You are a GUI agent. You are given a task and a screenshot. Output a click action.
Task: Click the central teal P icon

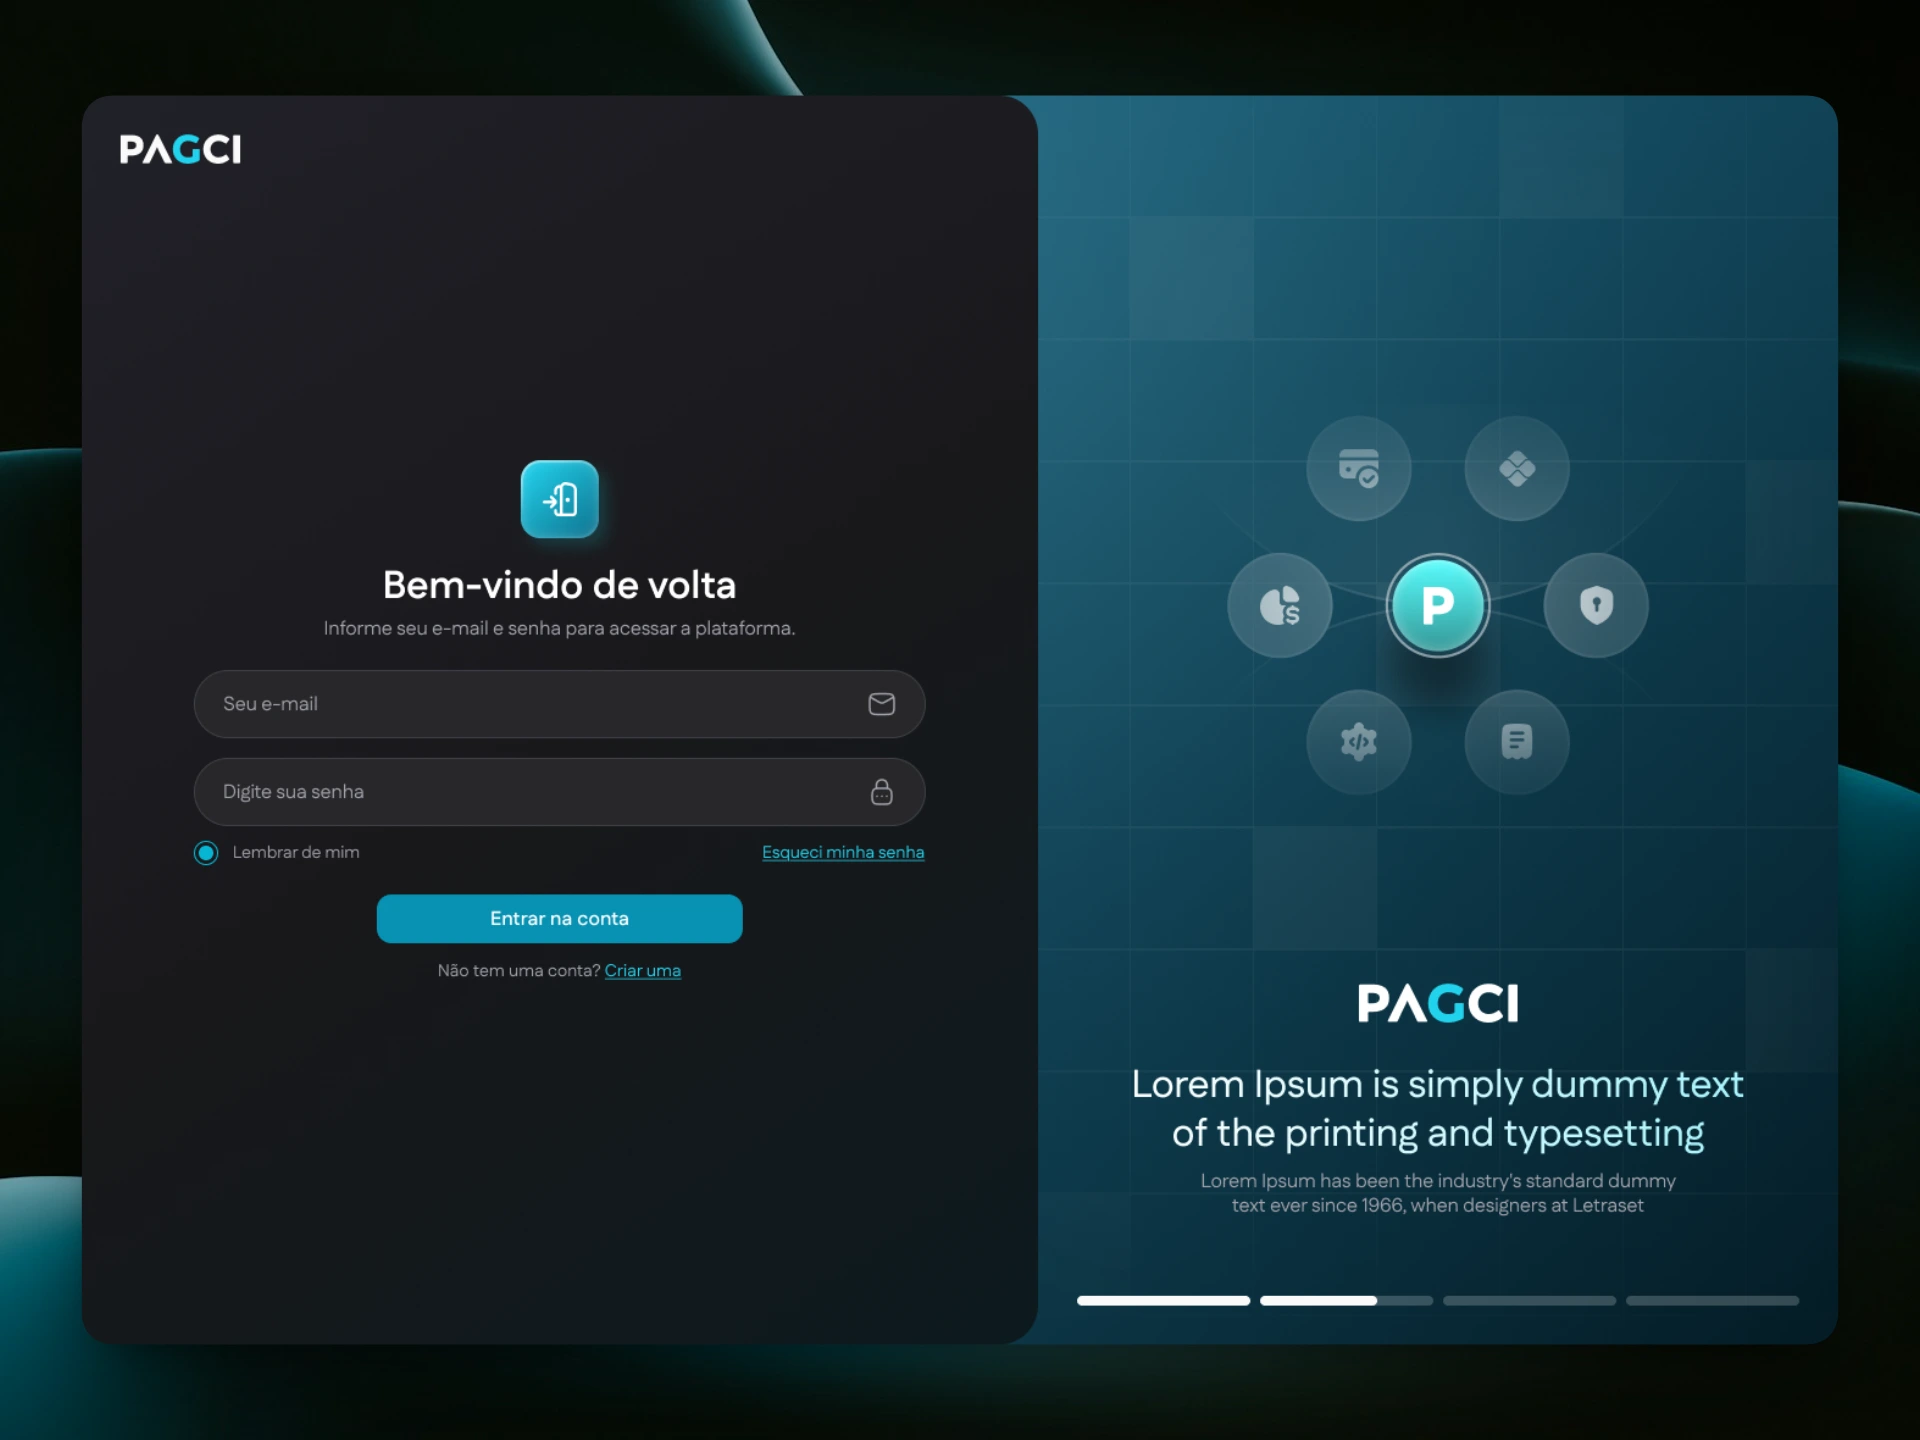[1438, 605]
